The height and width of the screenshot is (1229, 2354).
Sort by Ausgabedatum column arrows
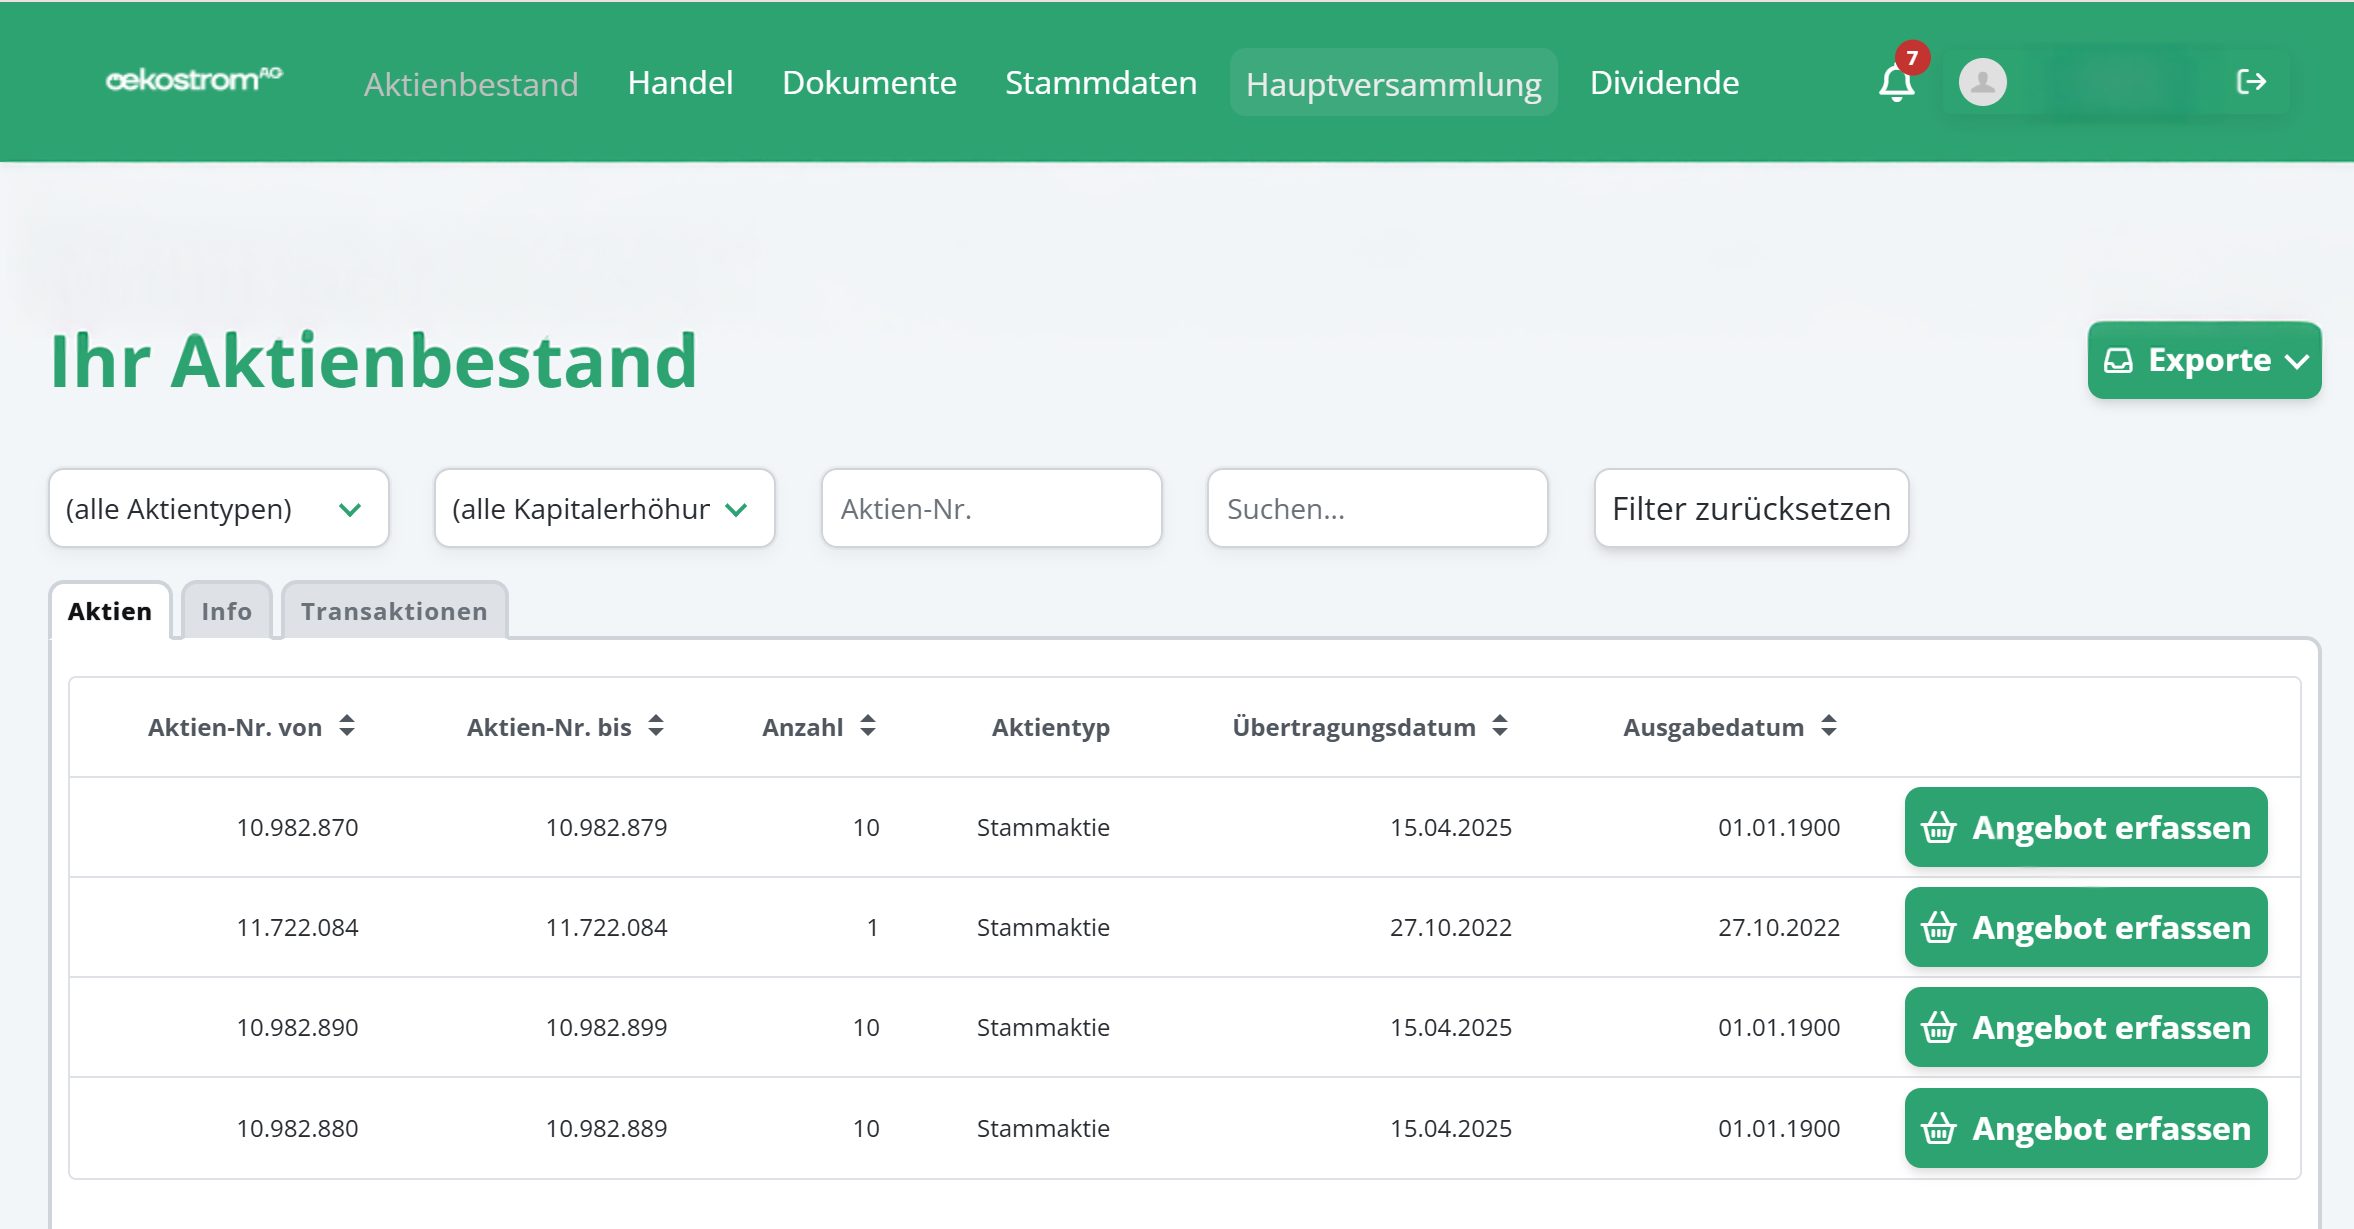pyautogui.click(x=1829, y=726)
